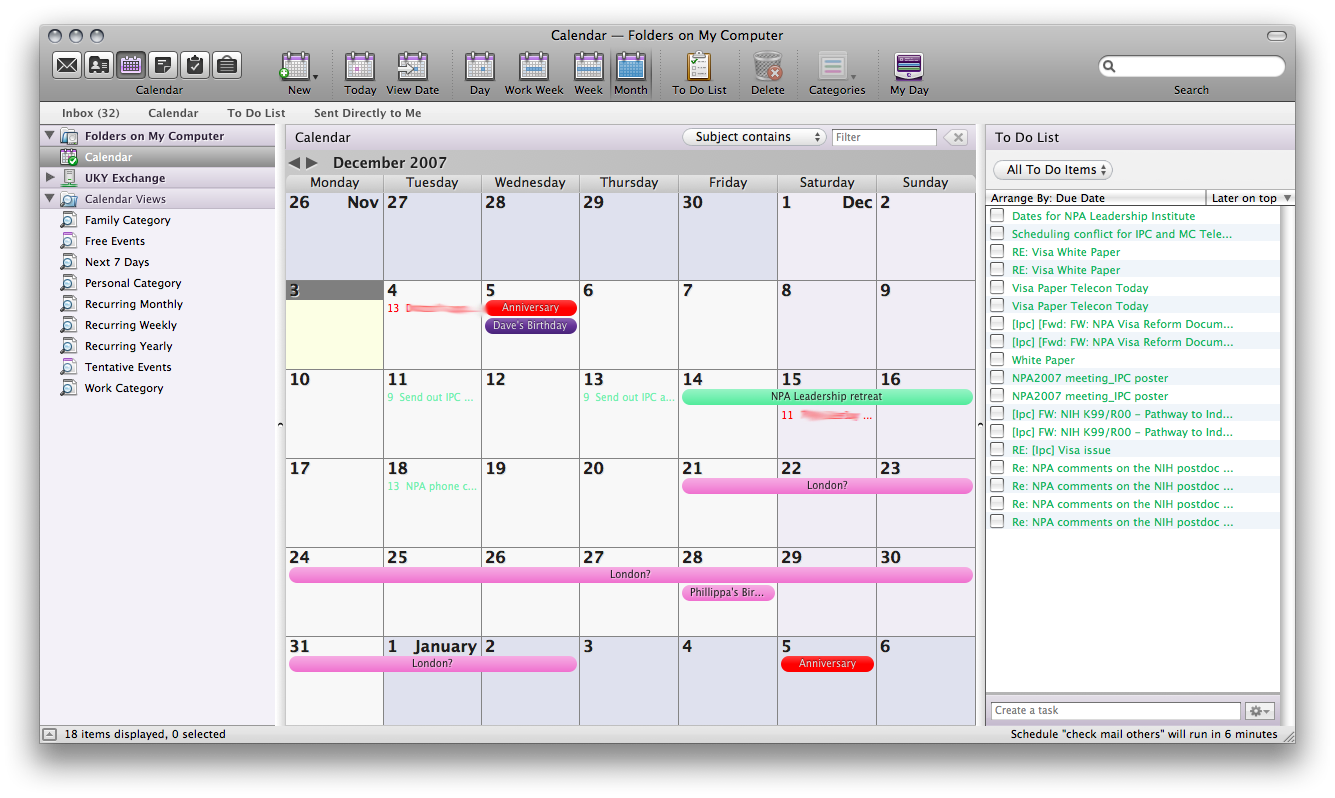Expand UKY Exchange folder
The image size is (1335, 798).
(x=50, y=177)
